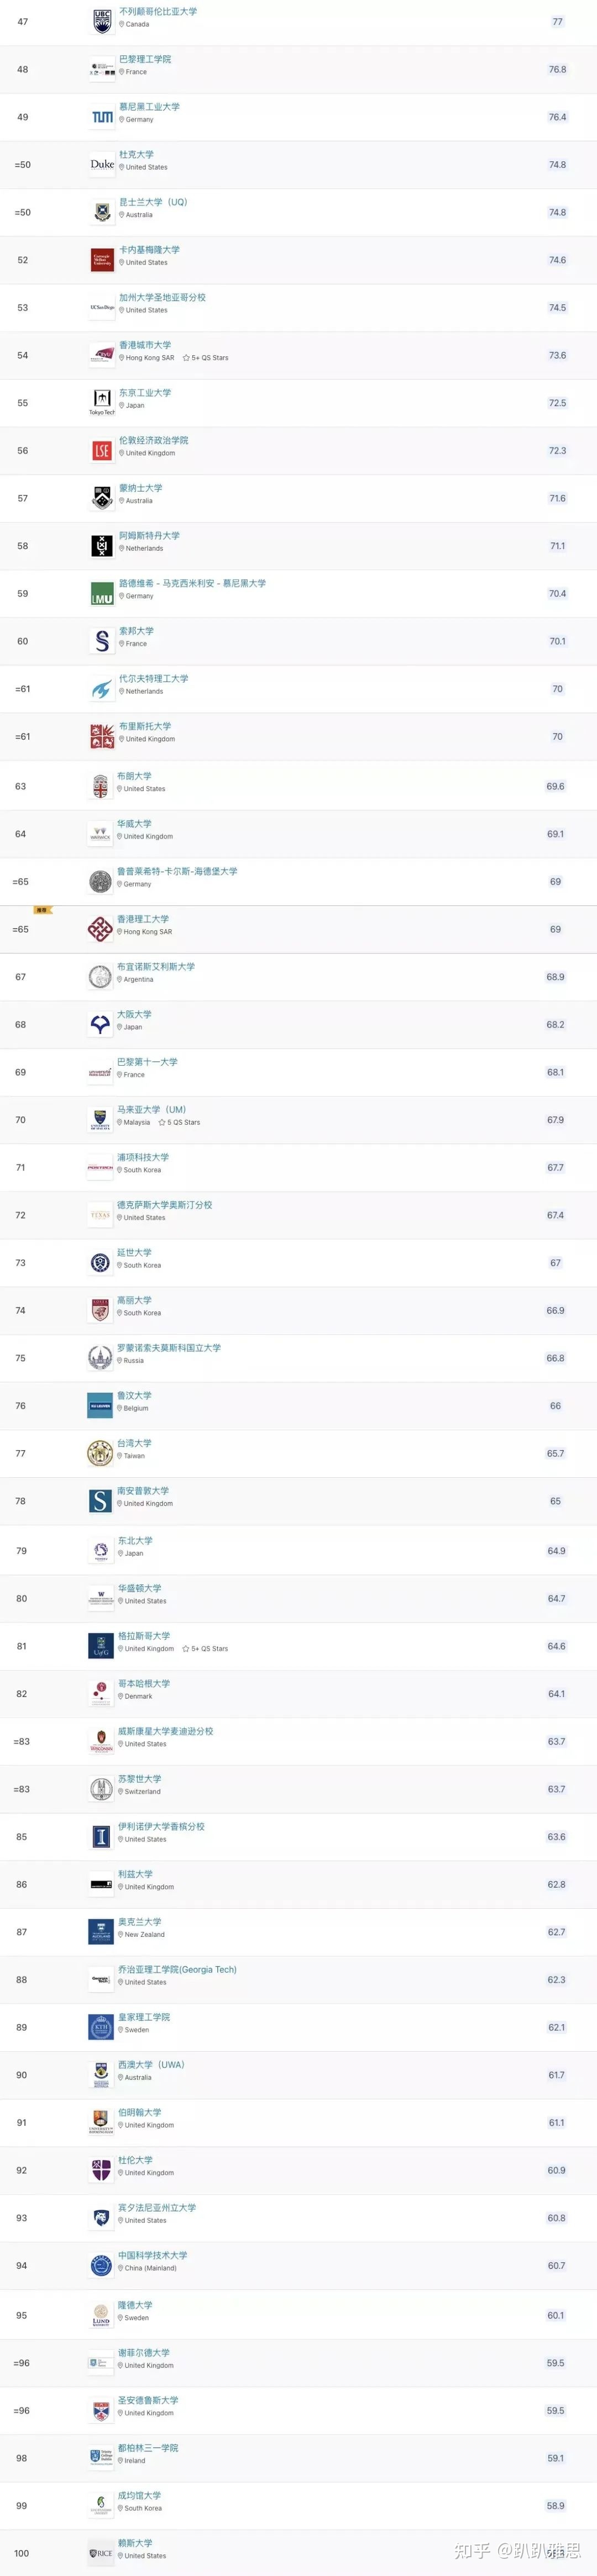Open the 布宜诺斯艾利斯大学 link
The width and height of the screenshot is (597, 2576).
click(156, 967)
